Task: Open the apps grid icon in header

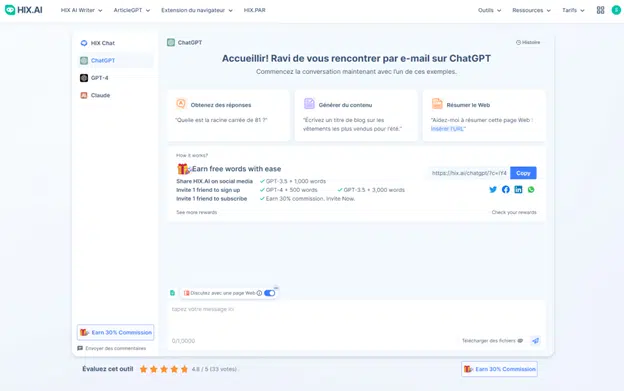Action: (601, 10)
